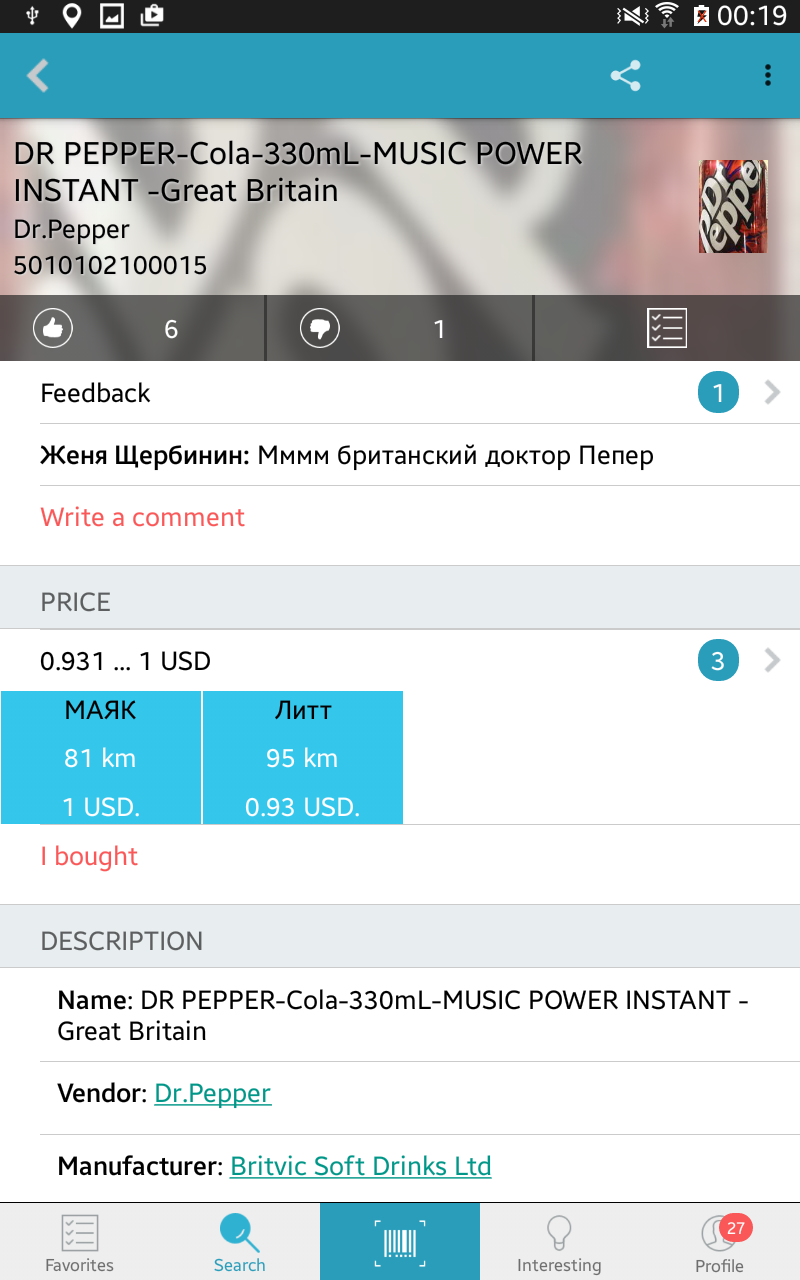Open the Dr.Pepper vendor link
Screen dimensions: 800x1280
pyautogui.click(x=212, y=1093)
